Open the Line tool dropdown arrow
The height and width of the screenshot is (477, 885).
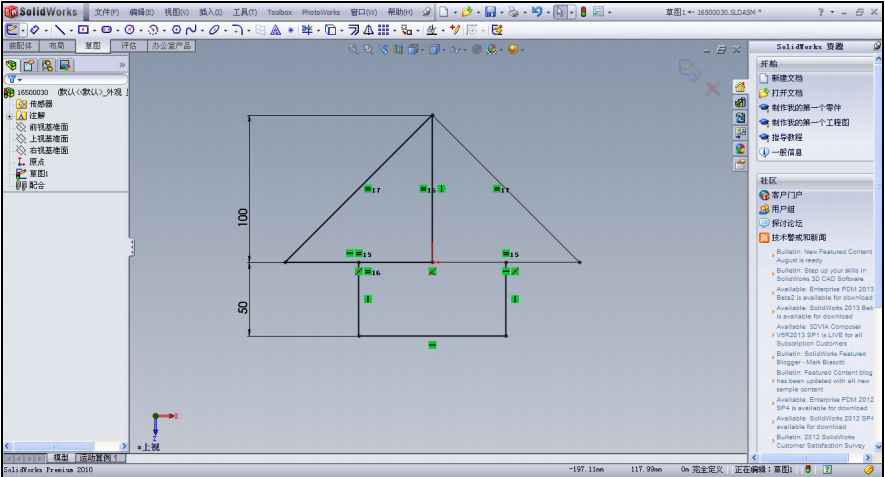71,30
